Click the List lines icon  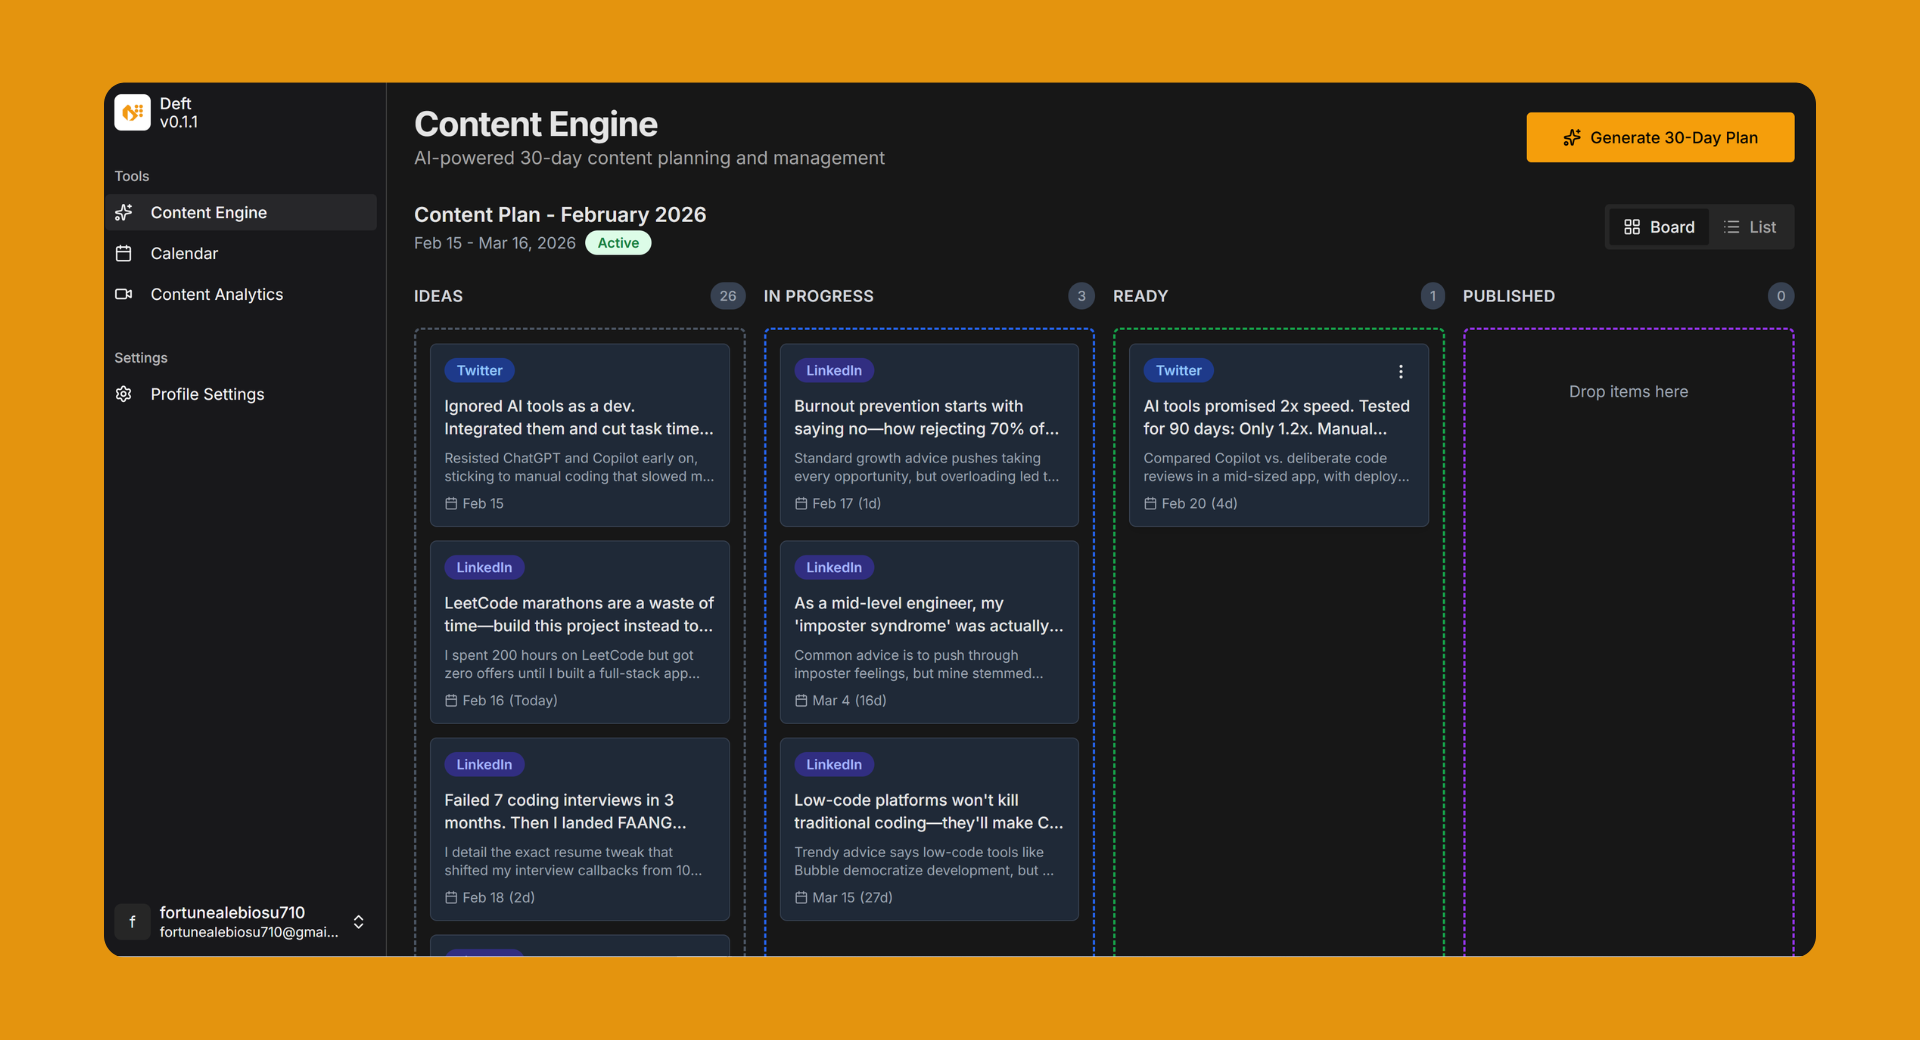[x=1732, y=227]
